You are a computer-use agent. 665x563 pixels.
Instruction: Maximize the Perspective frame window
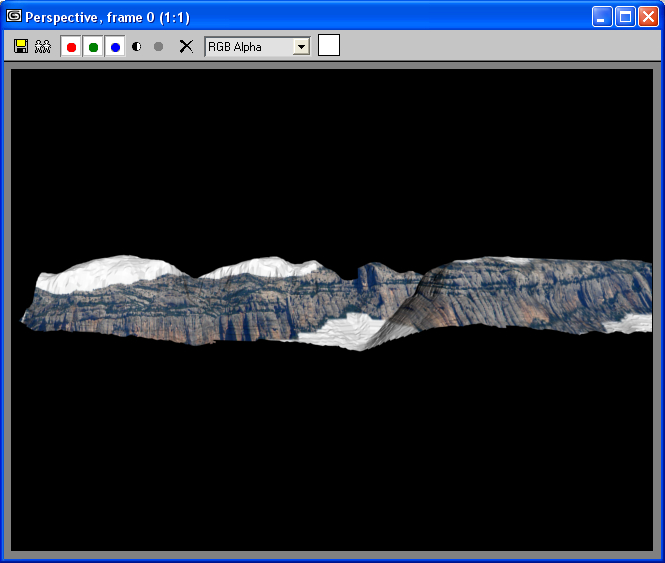625,17
